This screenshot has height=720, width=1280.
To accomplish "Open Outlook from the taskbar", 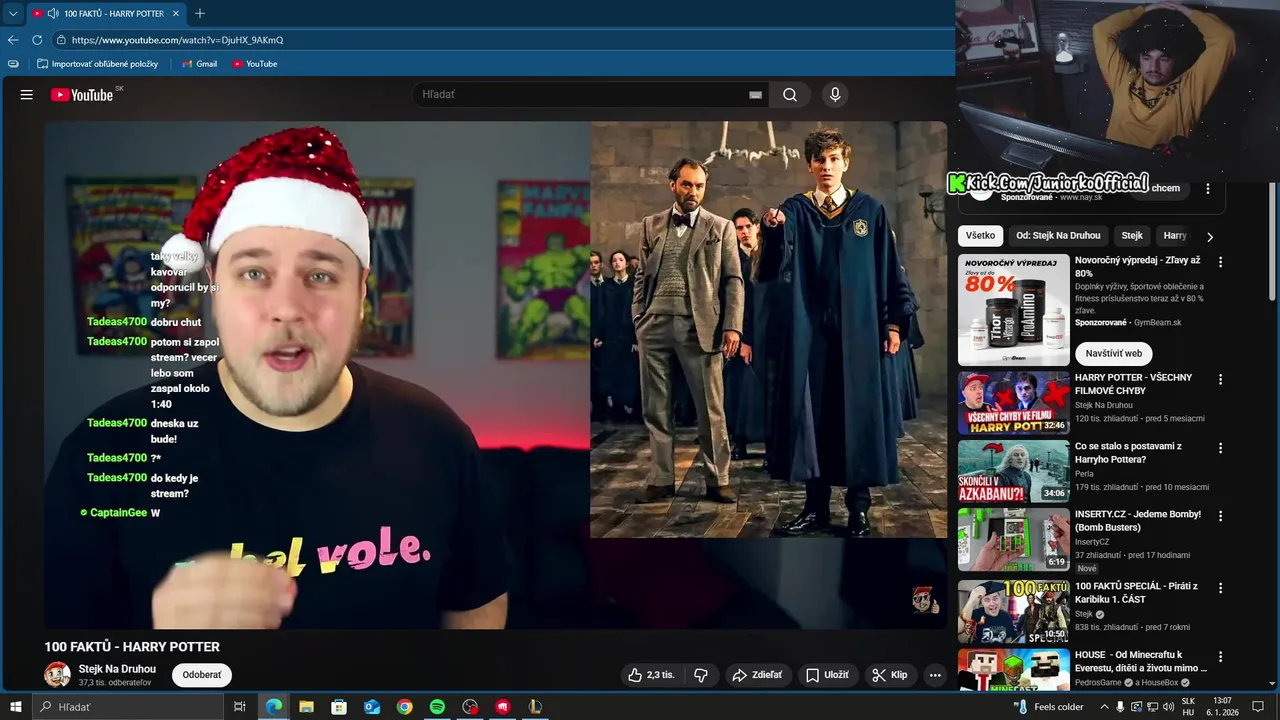I will tap(372, 707).
